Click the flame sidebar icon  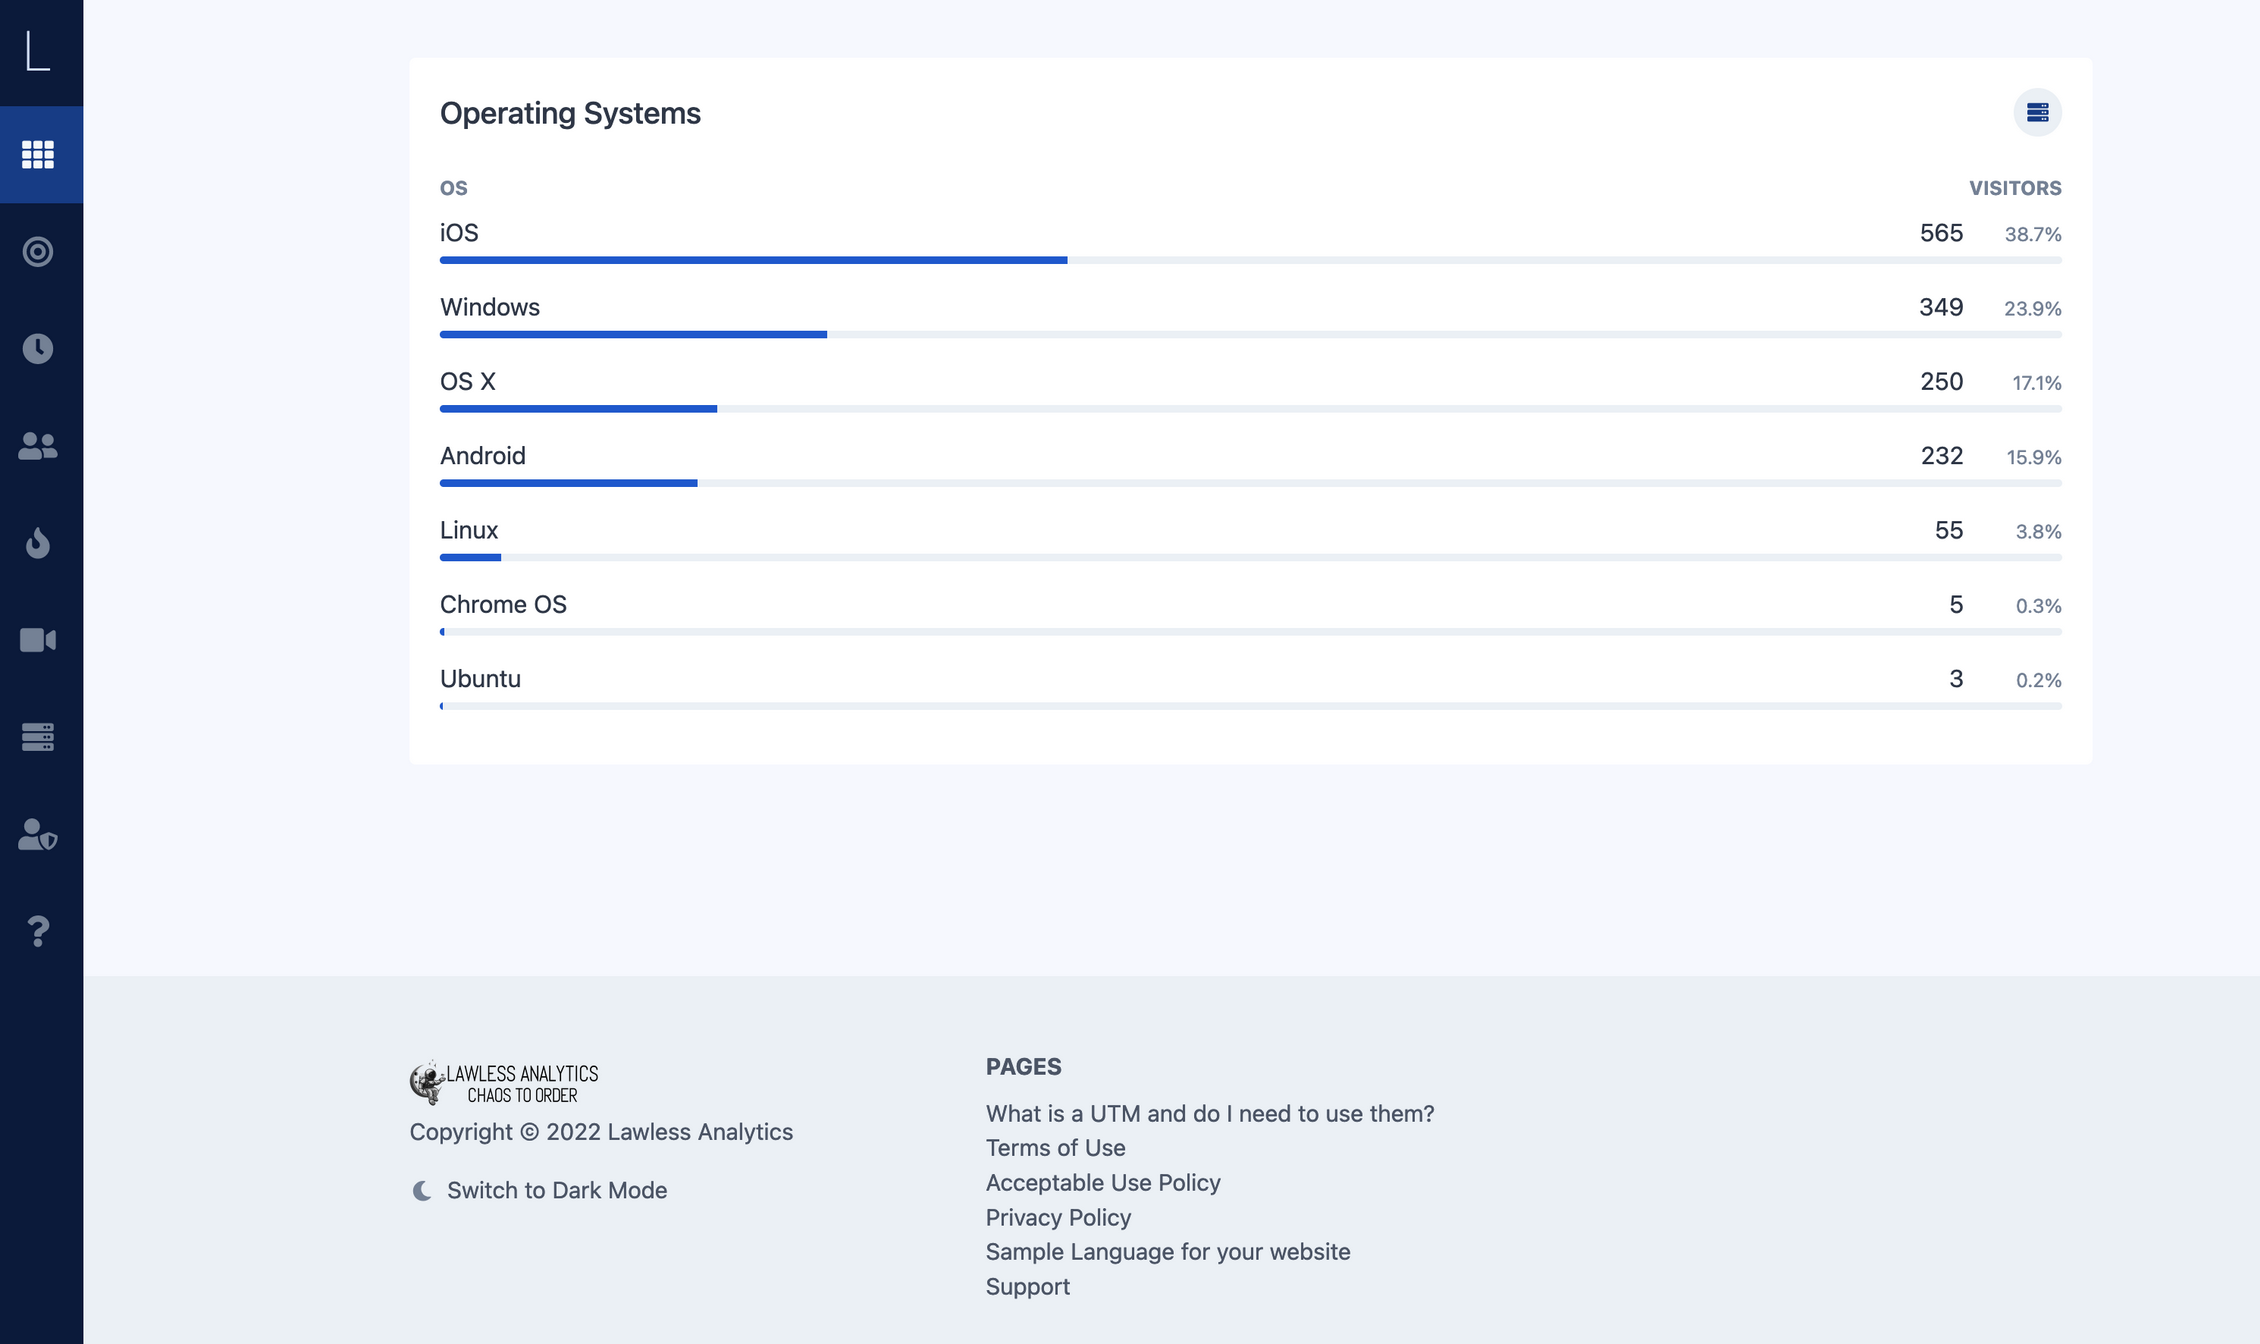pos(38,542)
